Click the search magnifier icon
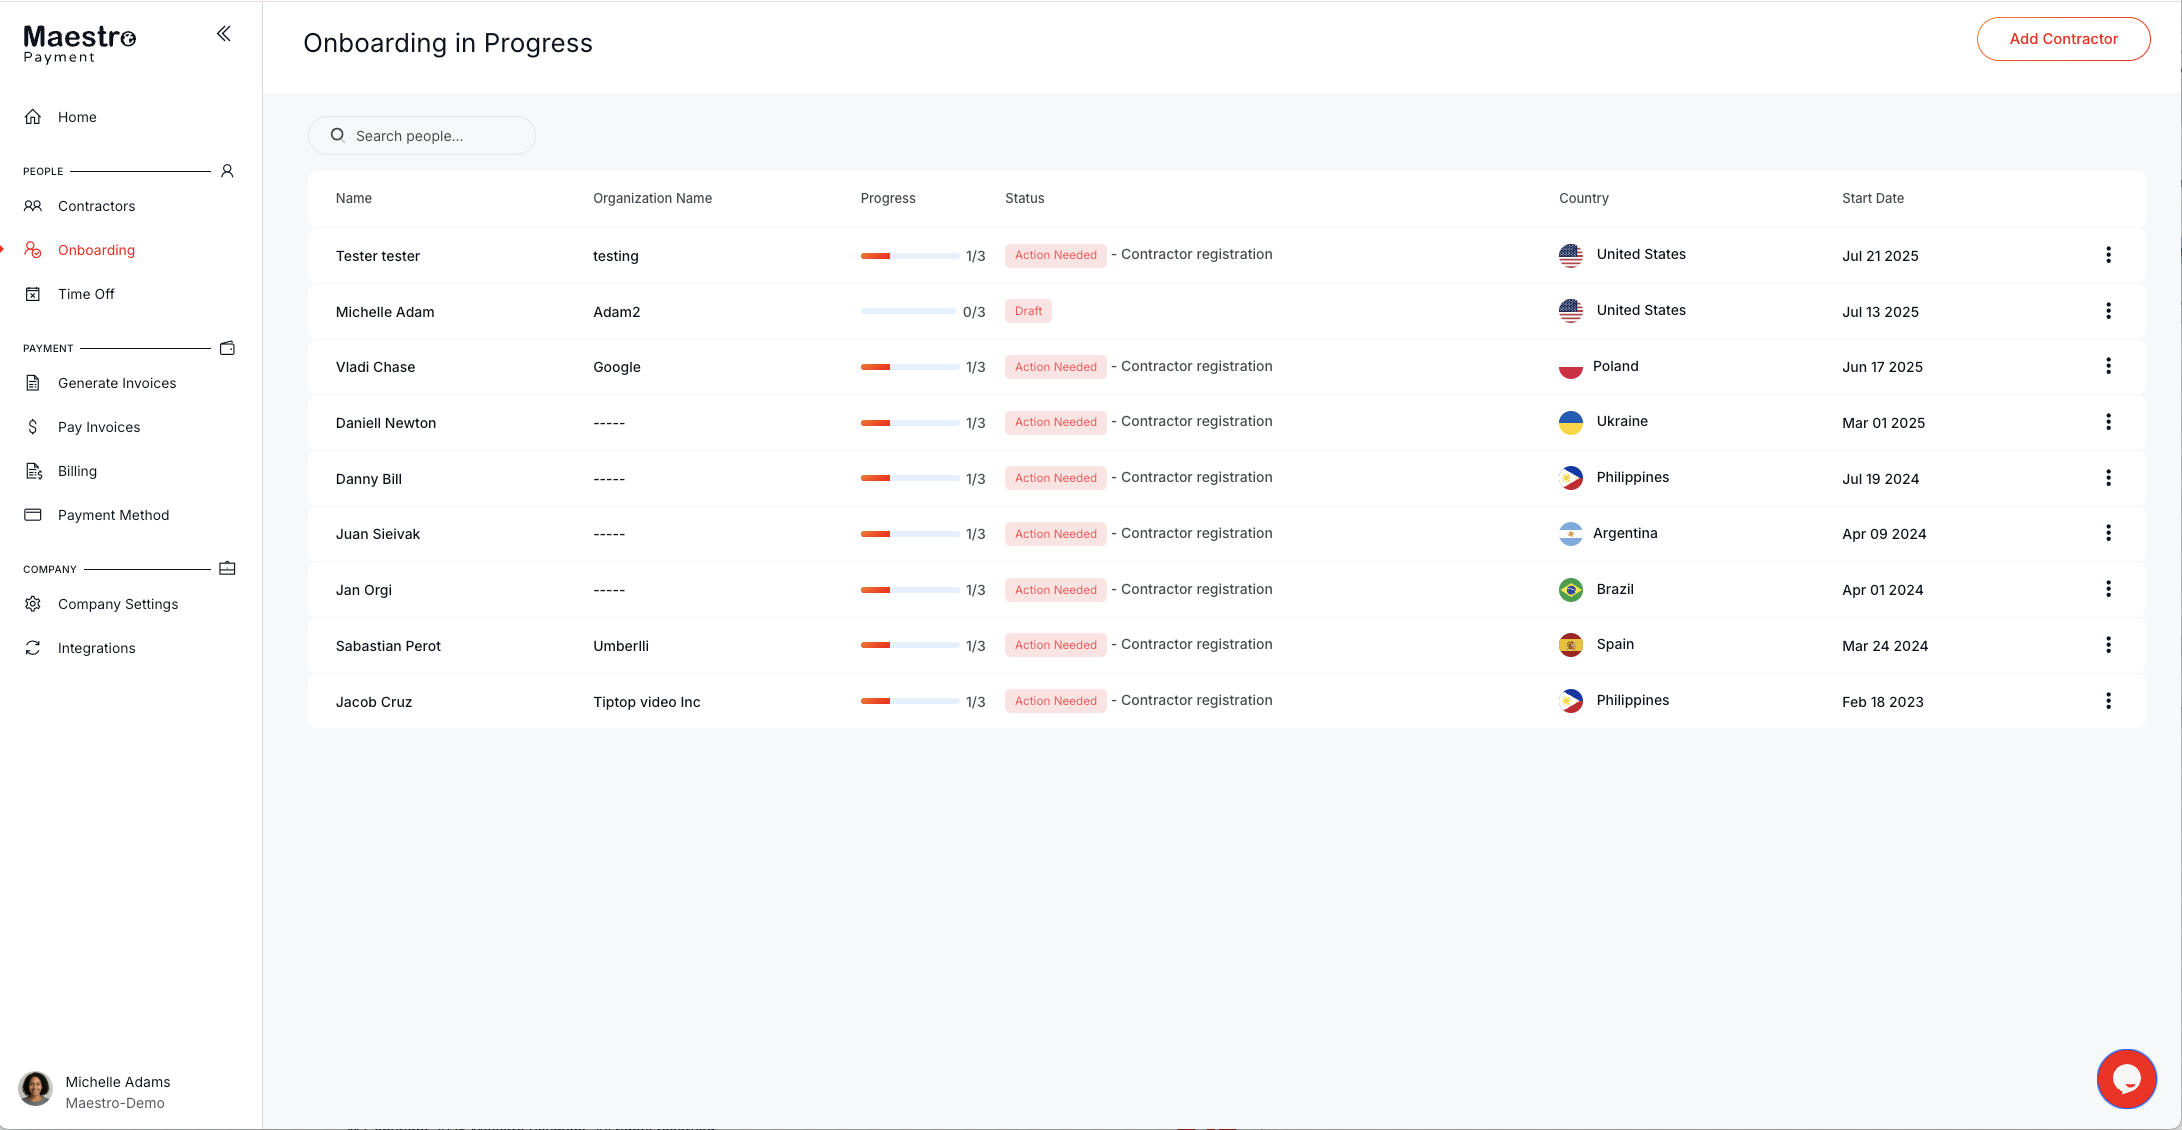This screenshot has width=2182, height=1130. coord(338,135)
